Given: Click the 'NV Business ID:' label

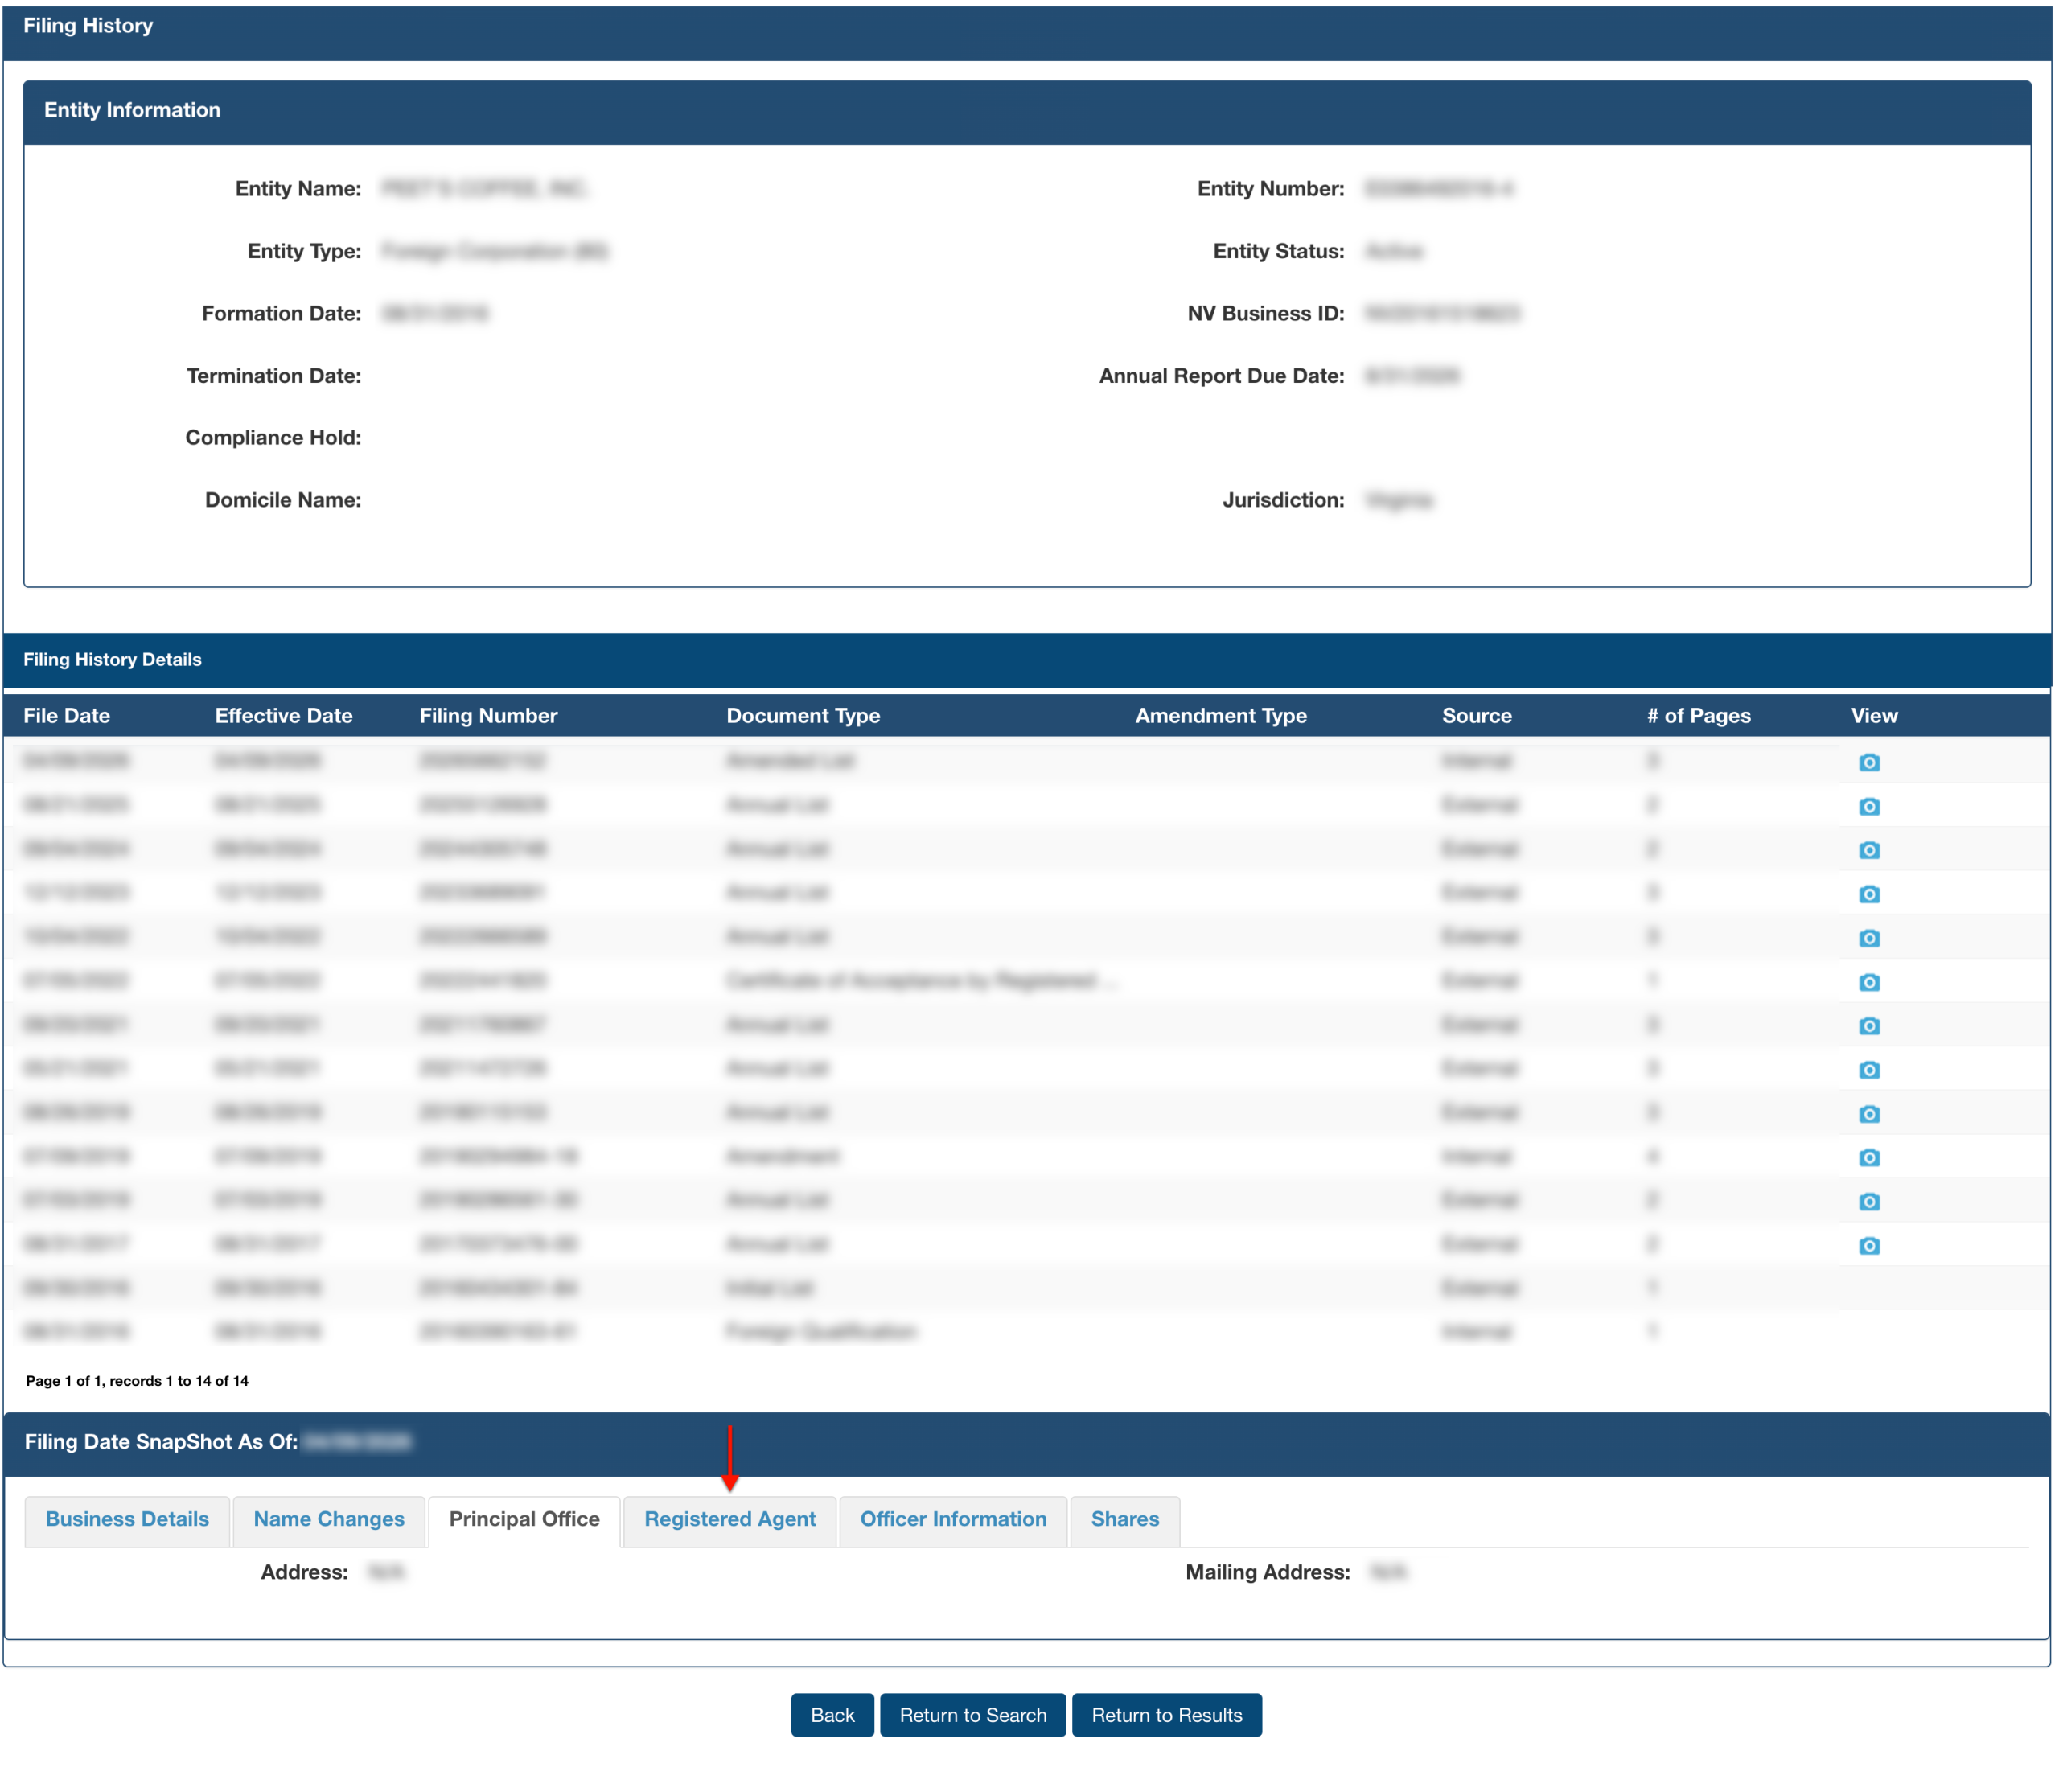Looking at the screenshot, I should tap(1265, 314).
